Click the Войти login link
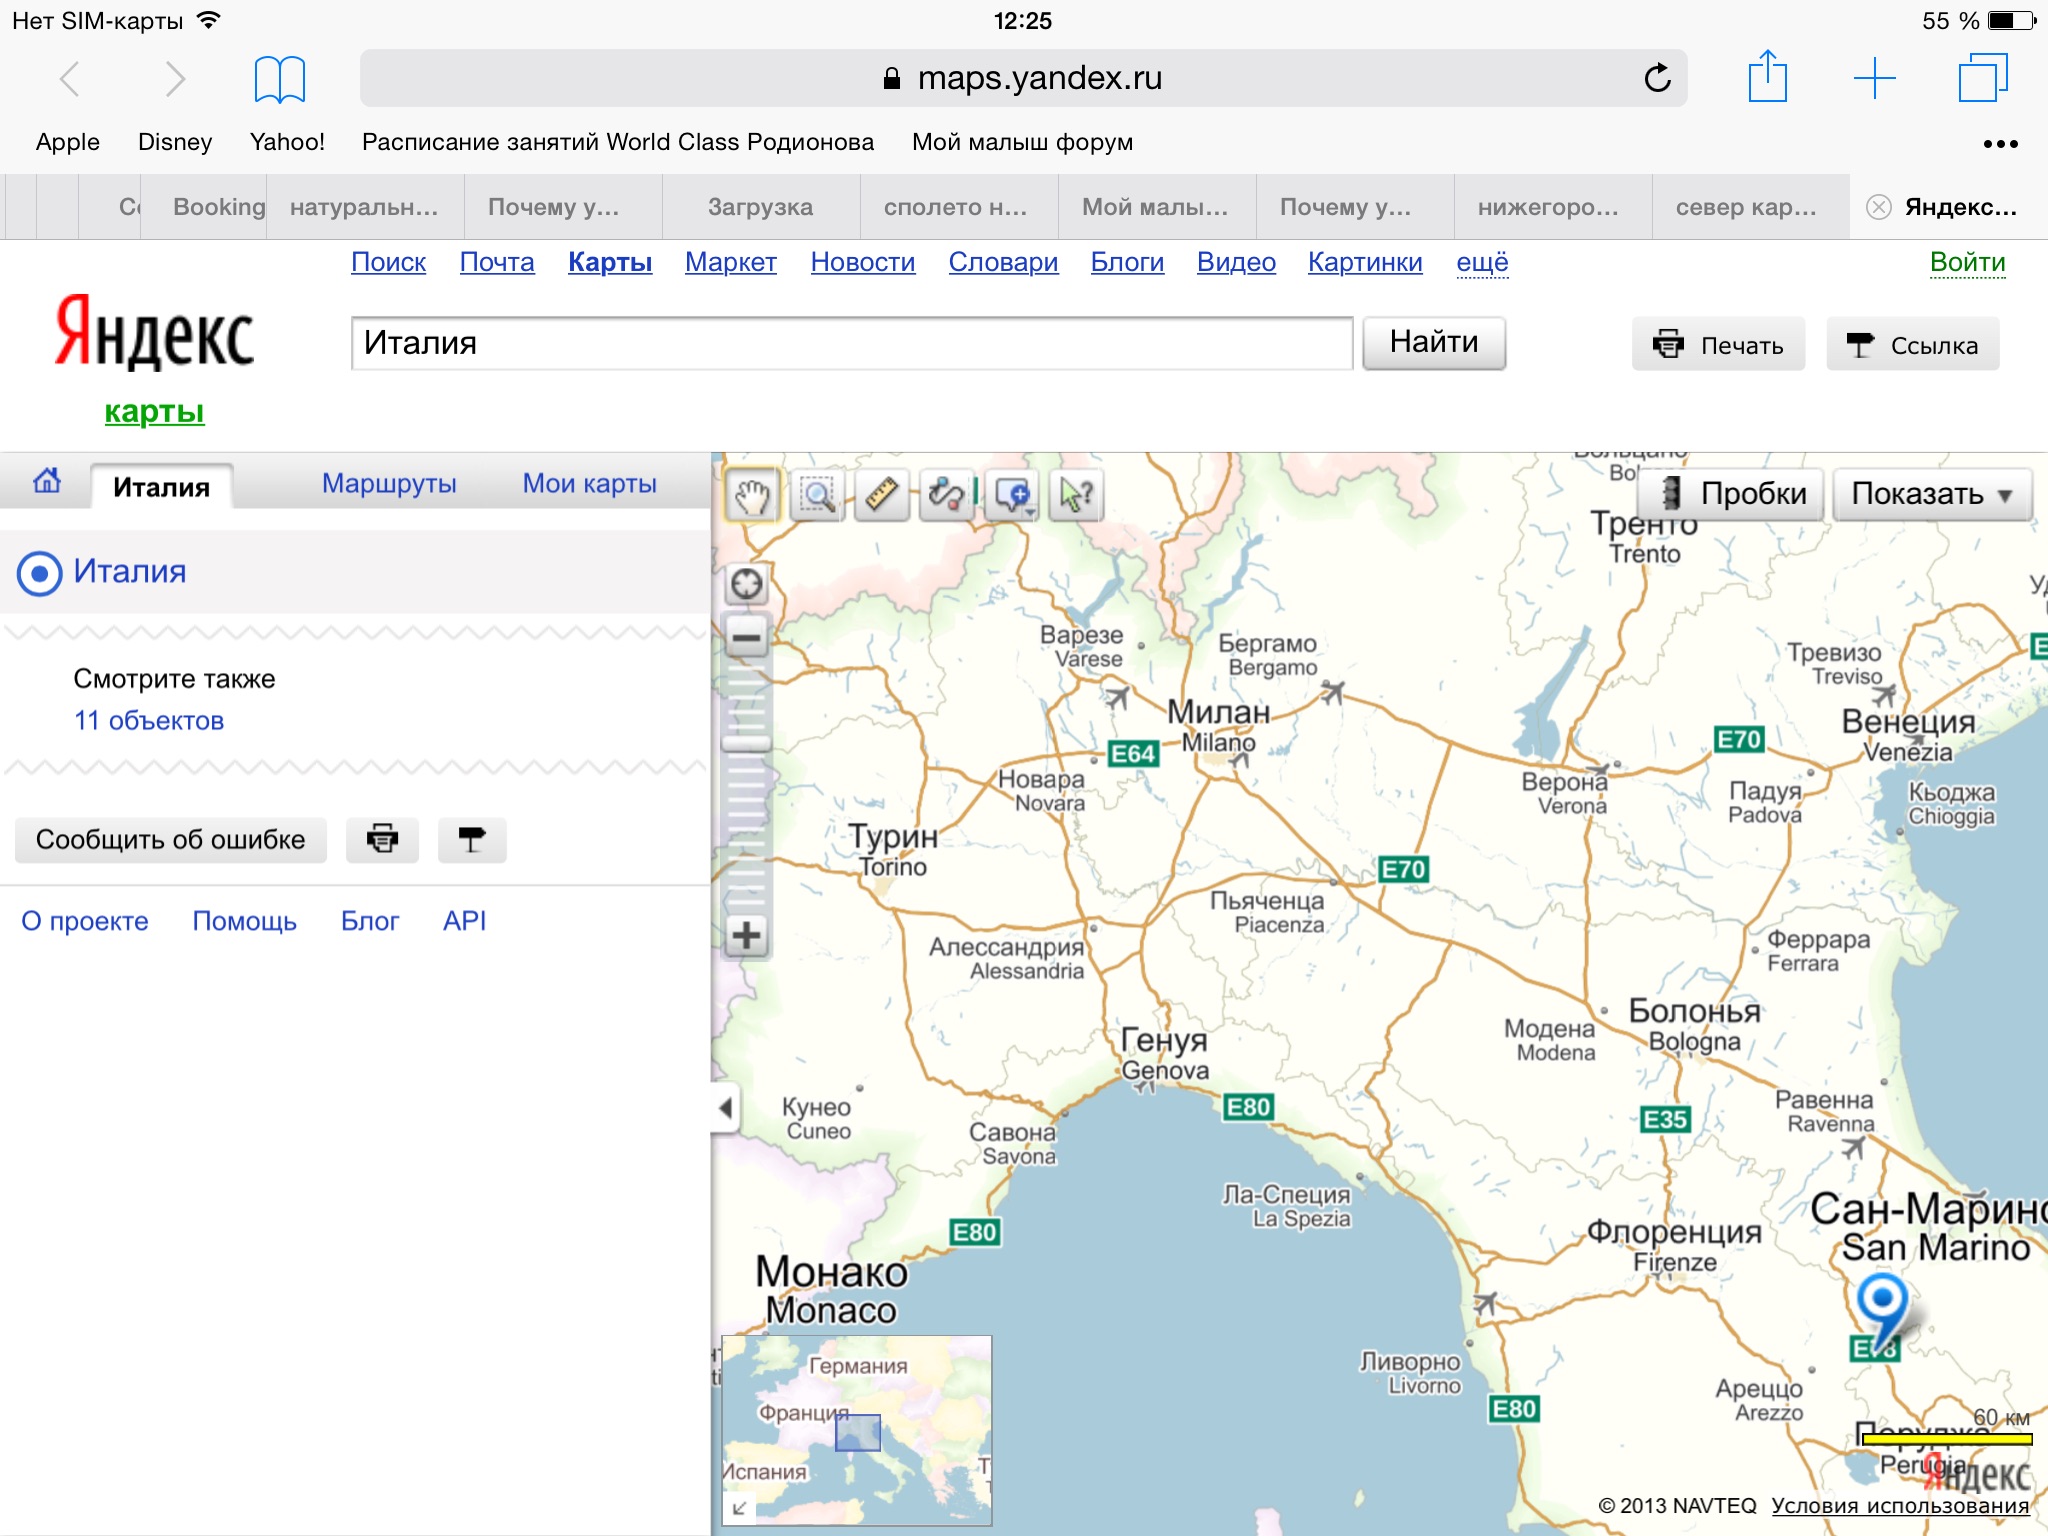Screen dimensions: 2048x1536 (x=1967, y=262)
